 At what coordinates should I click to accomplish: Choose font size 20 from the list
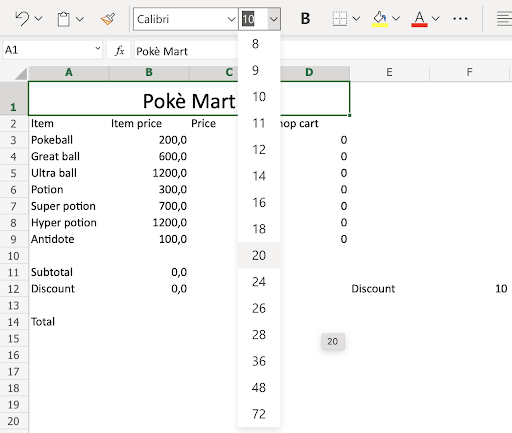point(259,255)
